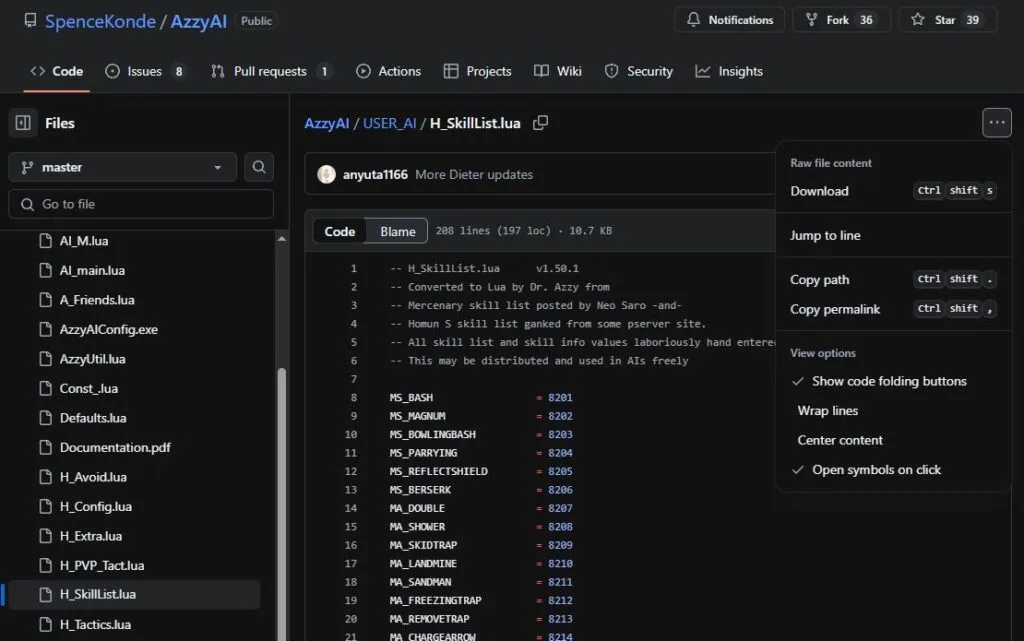Image resolution: width=1024 pixels, height=641 pixels.
Task: Click the Security shield icon
Action: click(x=611, y=71)
